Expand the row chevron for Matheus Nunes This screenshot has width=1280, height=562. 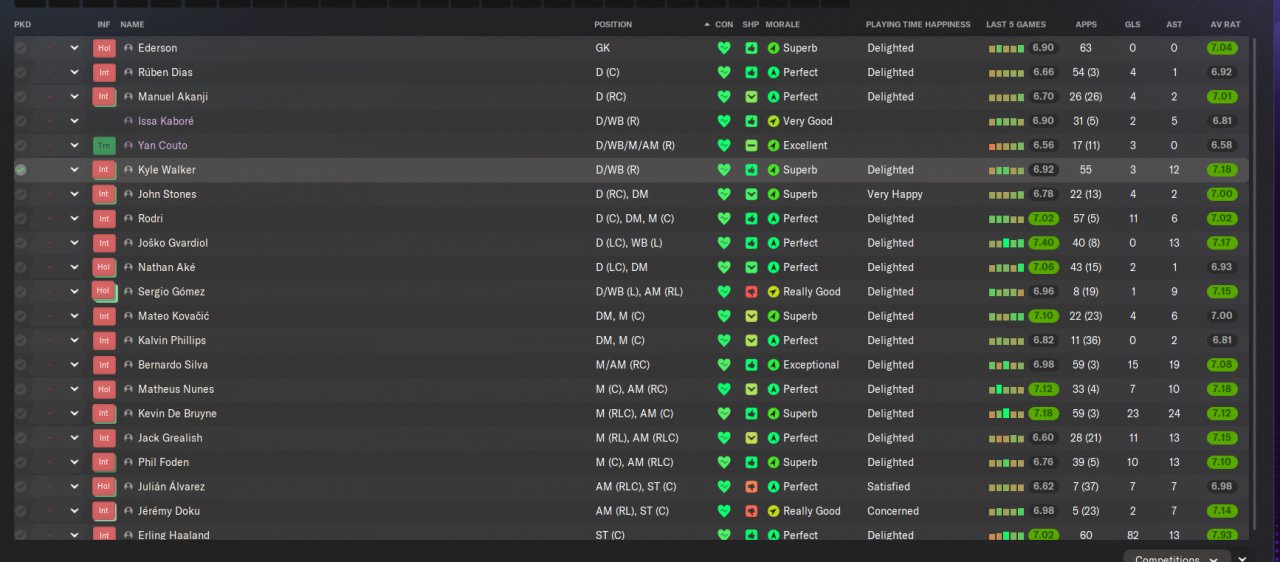coord(74,389)
